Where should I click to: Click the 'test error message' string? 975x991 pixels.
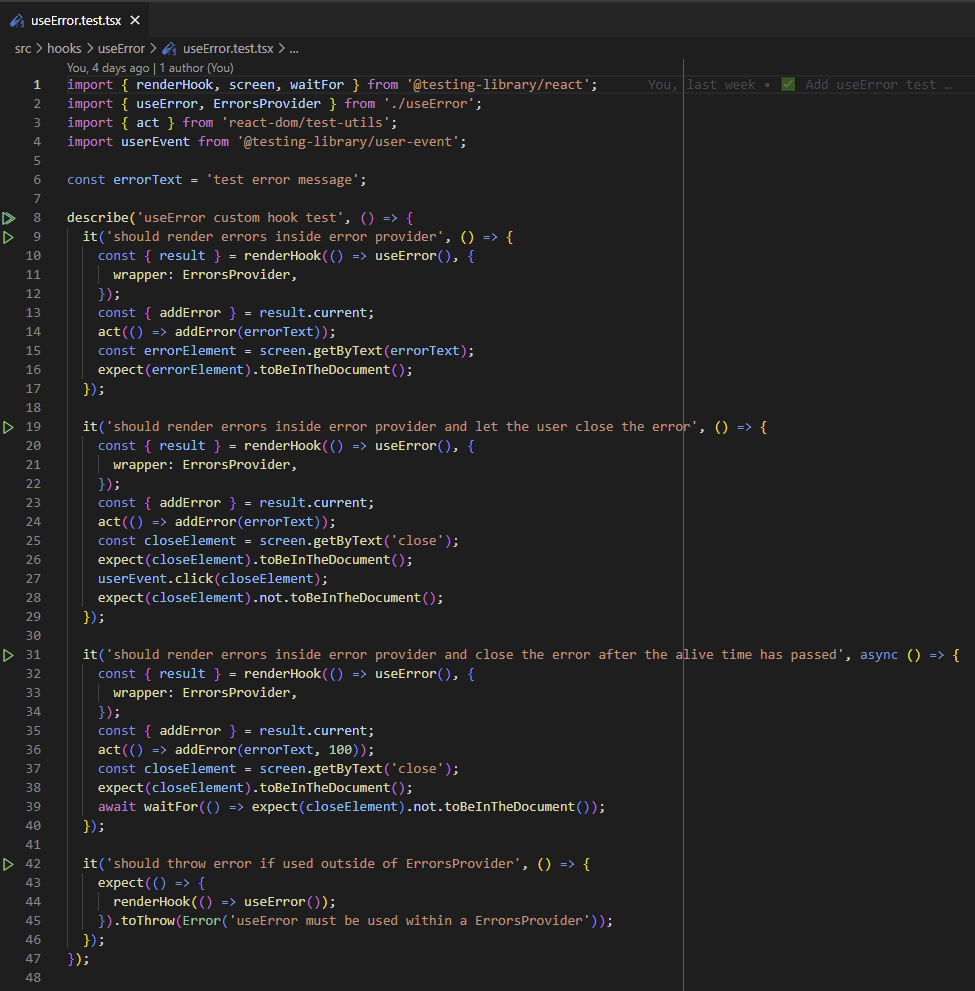pyautogui.click(x=282, y=179)
